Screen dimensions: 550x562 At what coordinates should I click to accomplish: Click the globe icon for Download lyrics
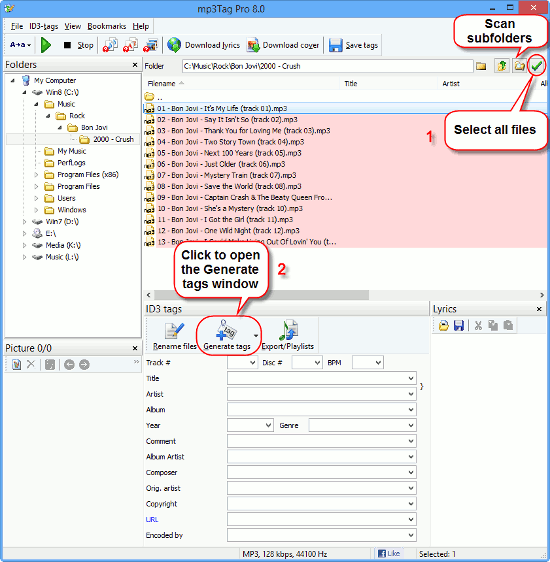(x=174, y=45)
